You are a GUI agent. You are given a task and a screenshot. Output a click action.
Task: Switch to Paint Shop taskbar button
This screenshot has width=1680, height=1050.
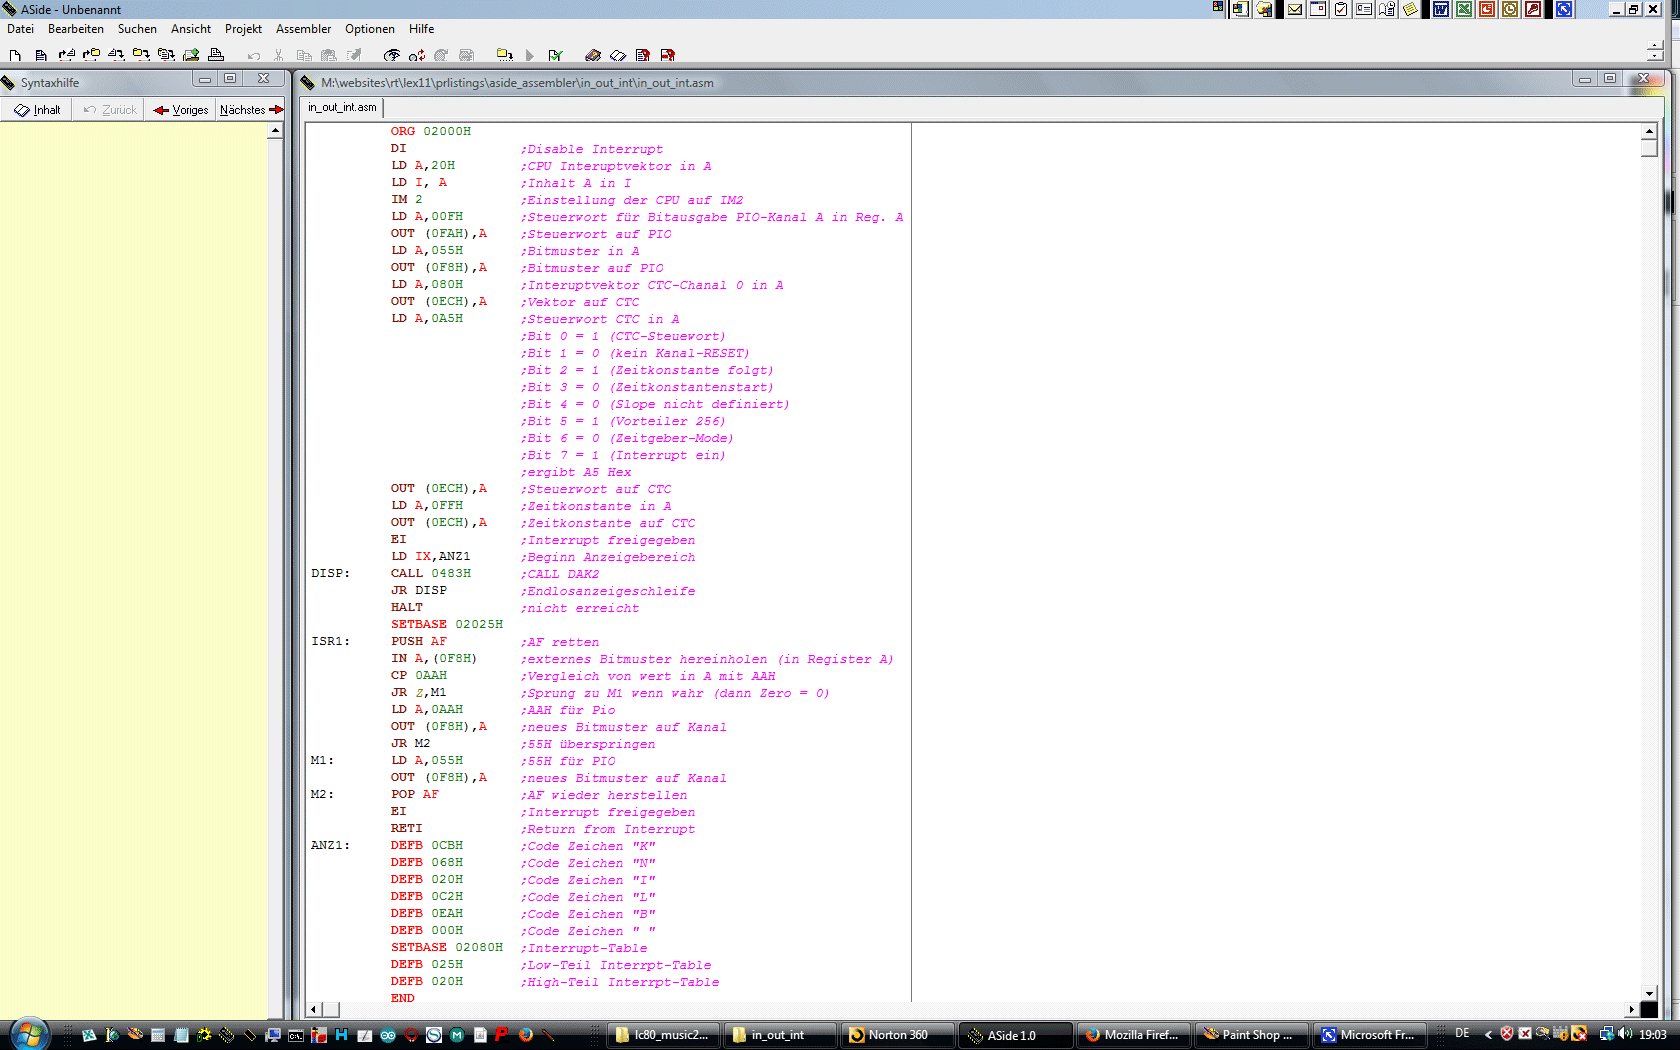point(1251,1035)
